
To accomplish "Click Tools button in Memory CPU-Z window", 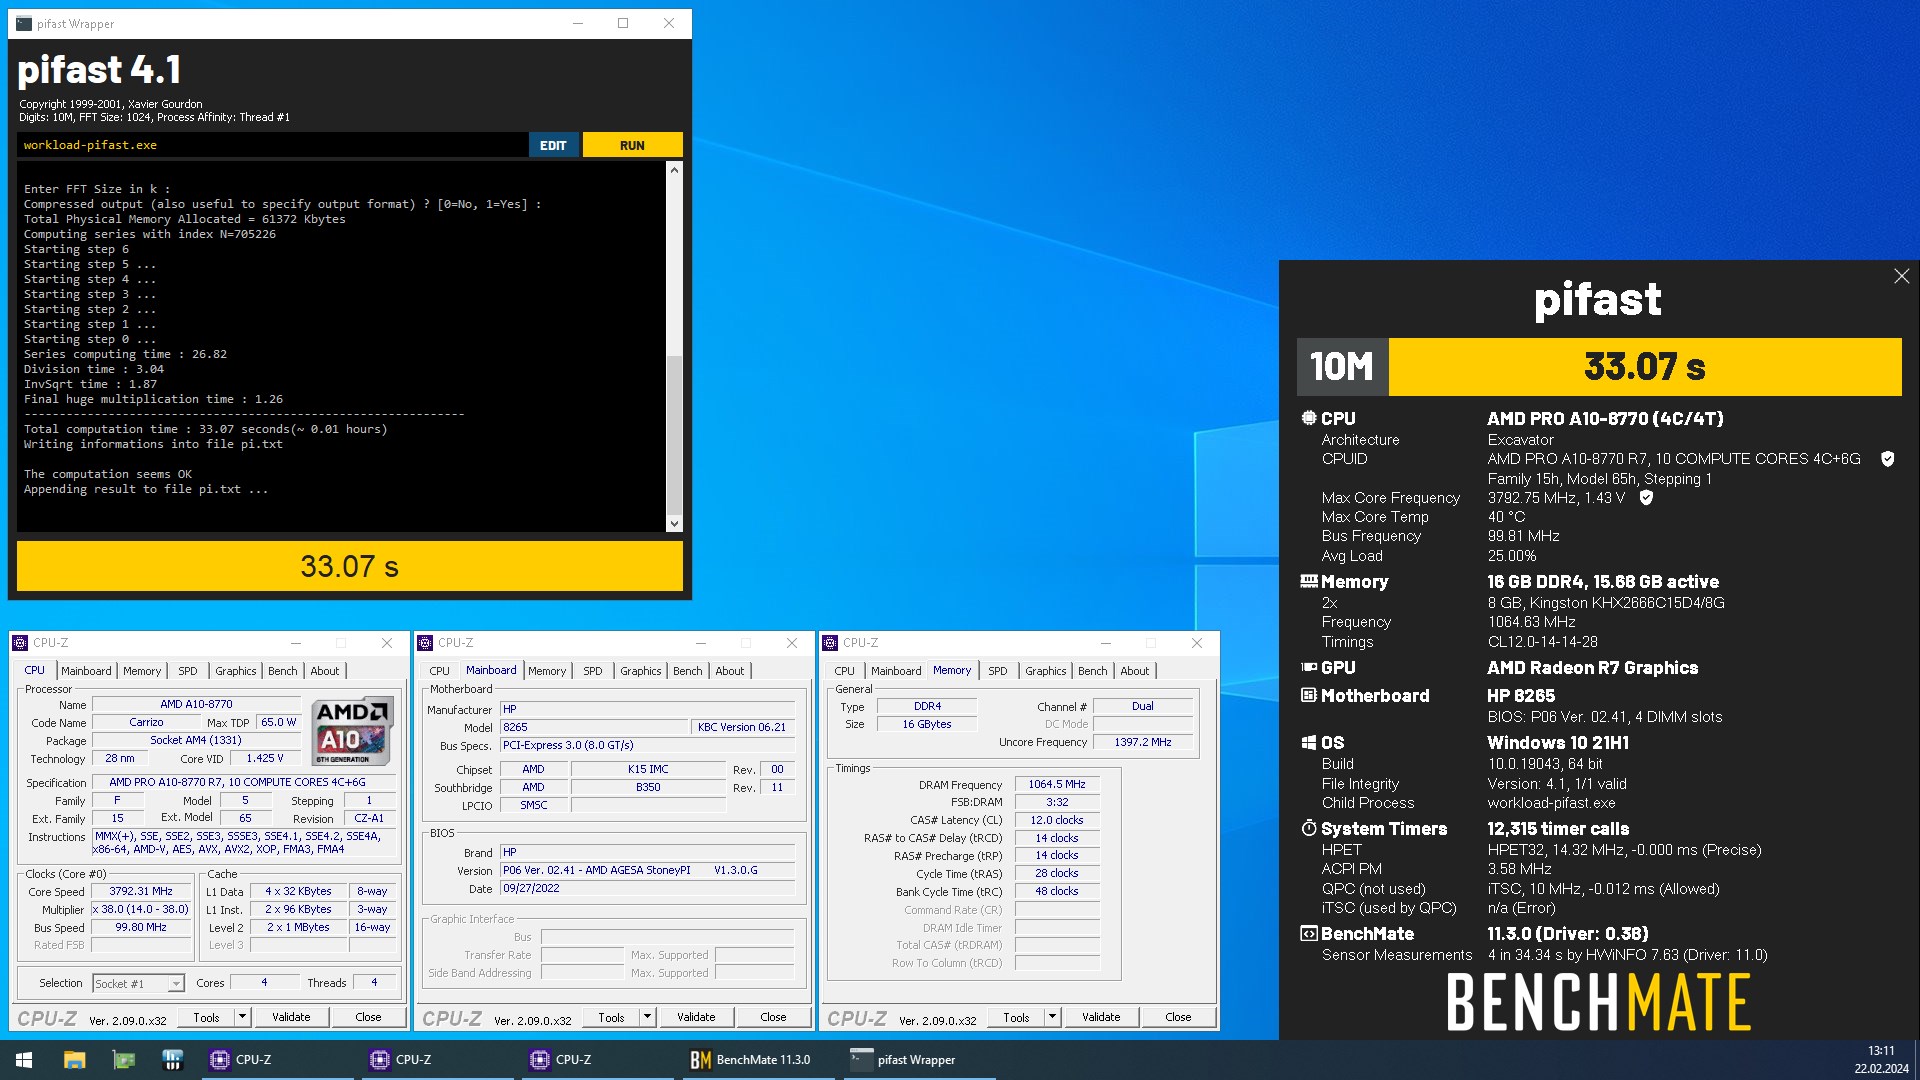I will click(x=1016, y=1017).
